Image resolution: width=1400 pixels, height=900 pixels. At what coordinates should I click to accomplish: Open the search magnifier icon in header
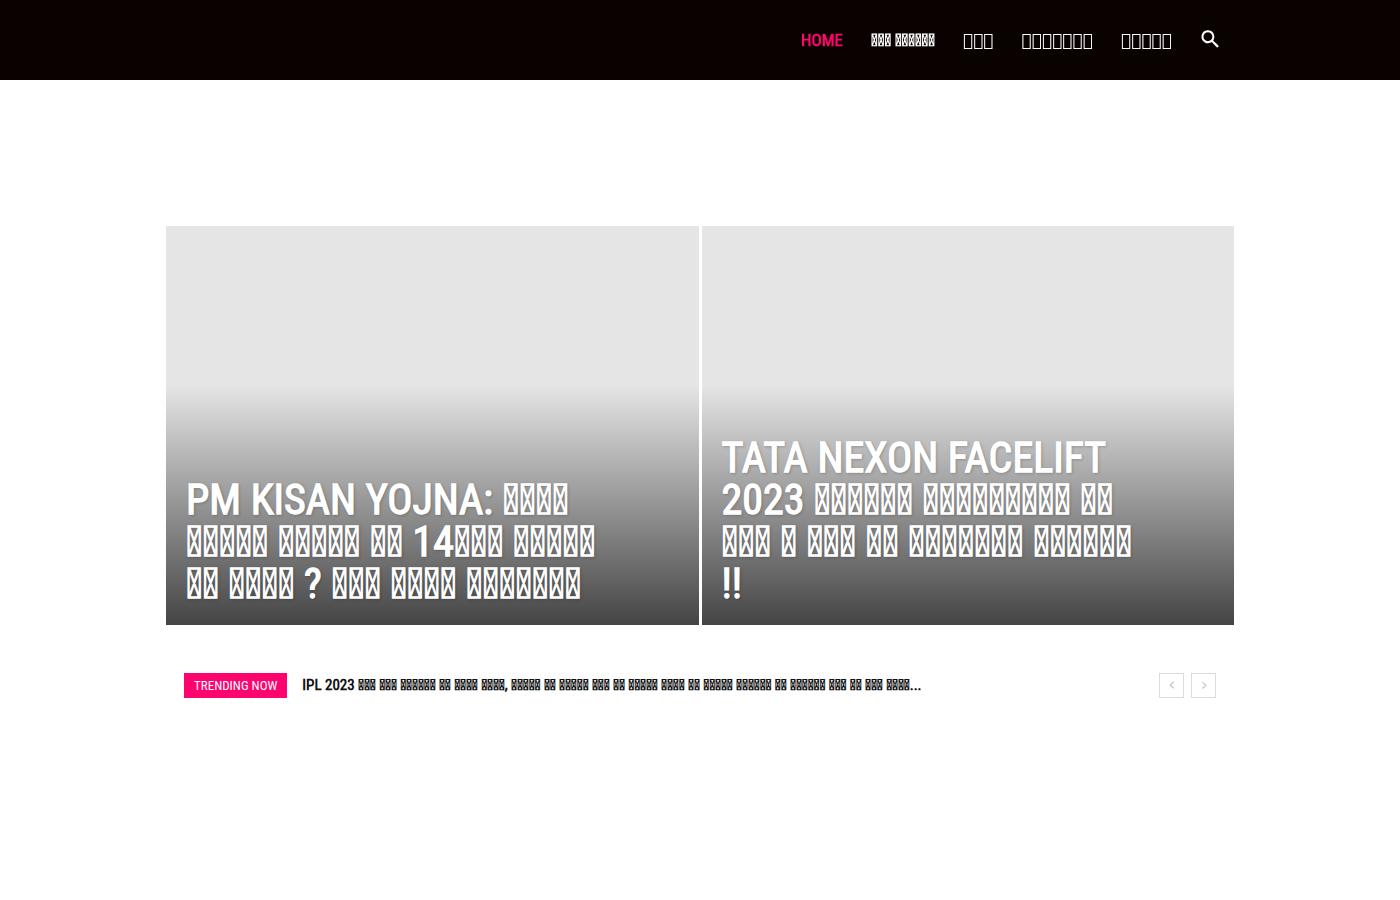tap(1210, 39)
